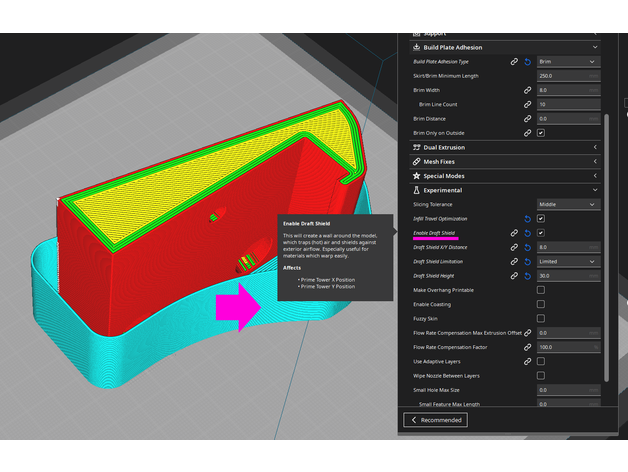
Task: Open Build Plate Adhesion Type dropdown
Action: tap(568, 61)
